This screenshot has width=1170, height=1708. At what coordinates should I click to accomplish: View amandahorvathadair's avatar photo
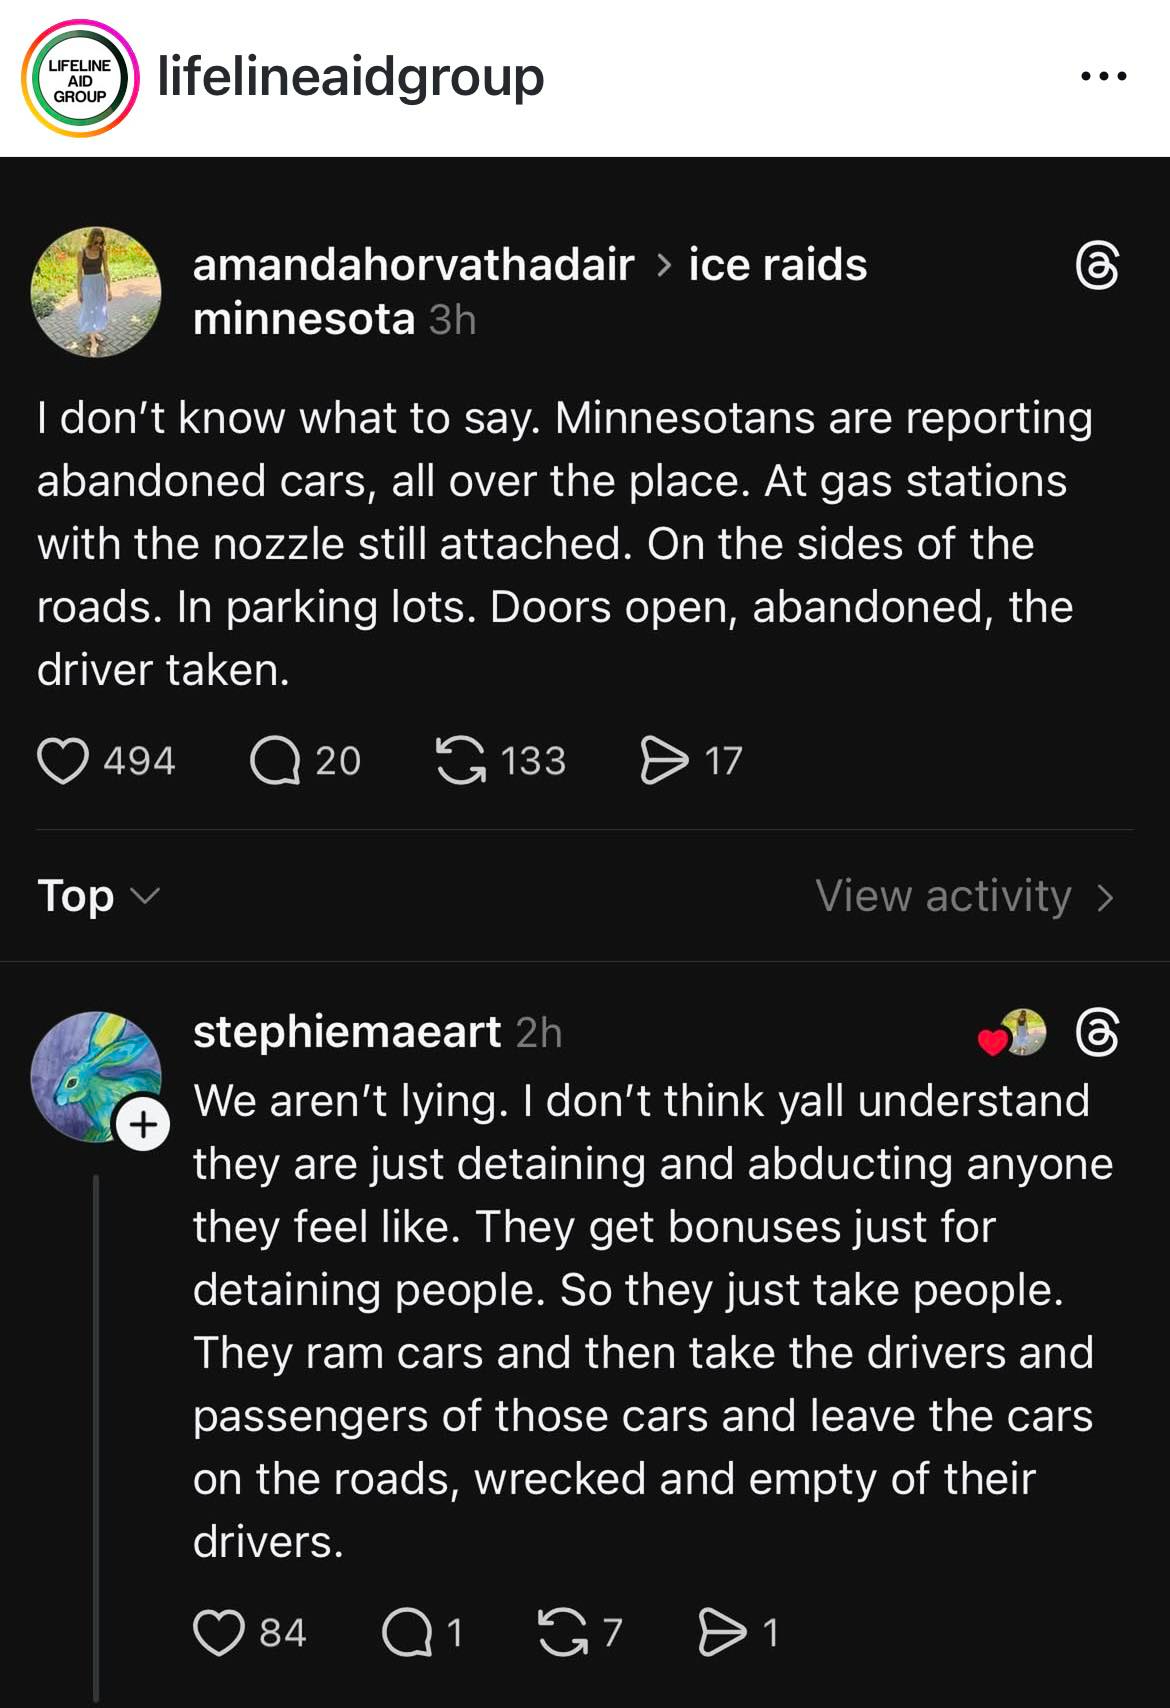[96, 291]
